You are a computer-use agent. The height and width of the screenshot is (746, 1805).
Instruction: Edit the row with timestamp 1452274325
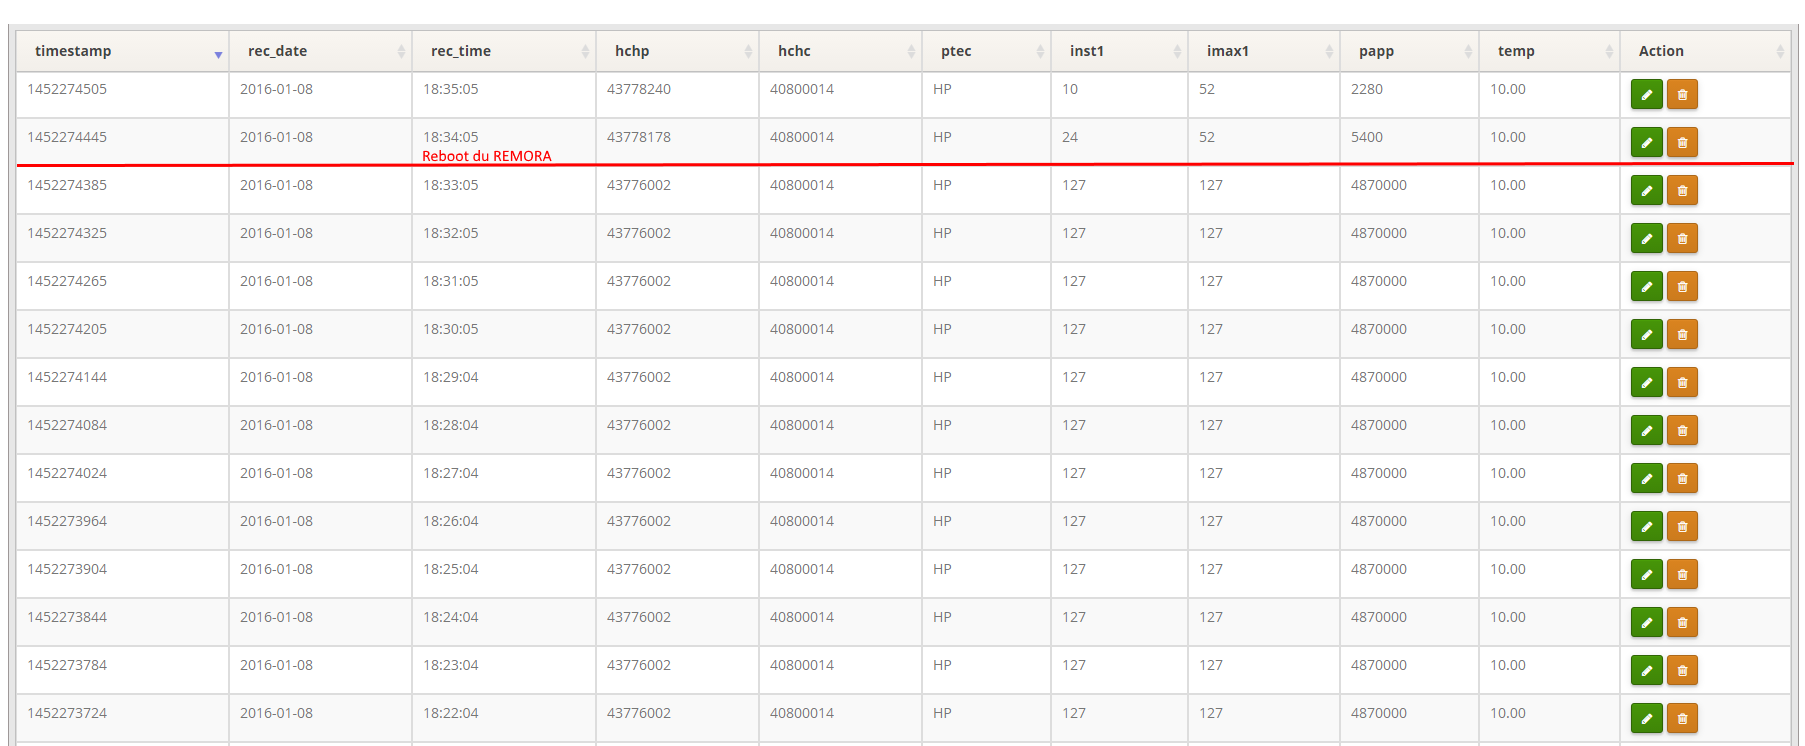tap(1646, 238)
